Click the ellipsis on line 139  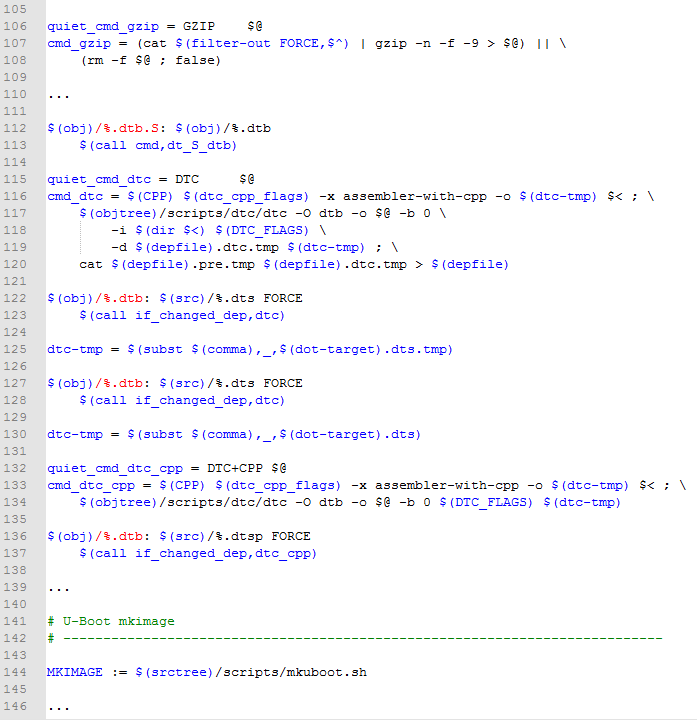click(59, 590)
